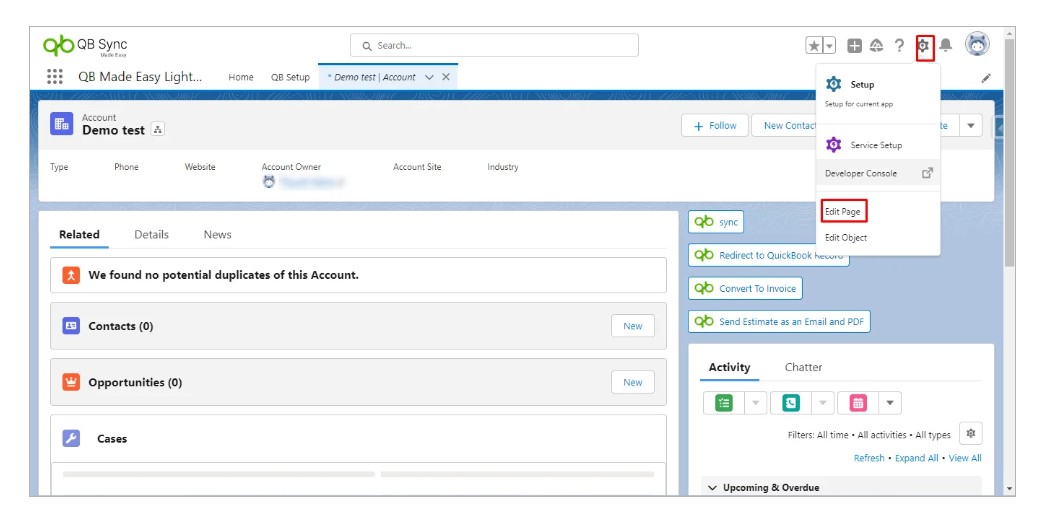Open the New Event dropdown arrow
Screen dimensions: 1043x530
[890, 403]
